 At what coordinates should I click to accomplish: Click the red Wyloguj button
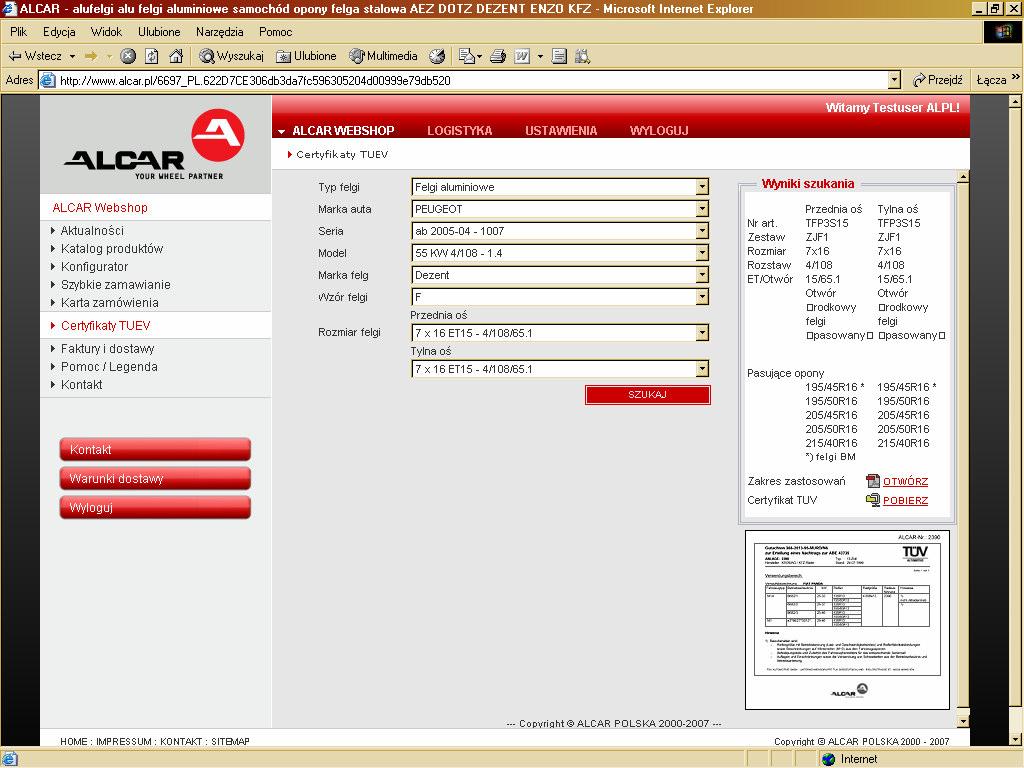pos(155,507)
